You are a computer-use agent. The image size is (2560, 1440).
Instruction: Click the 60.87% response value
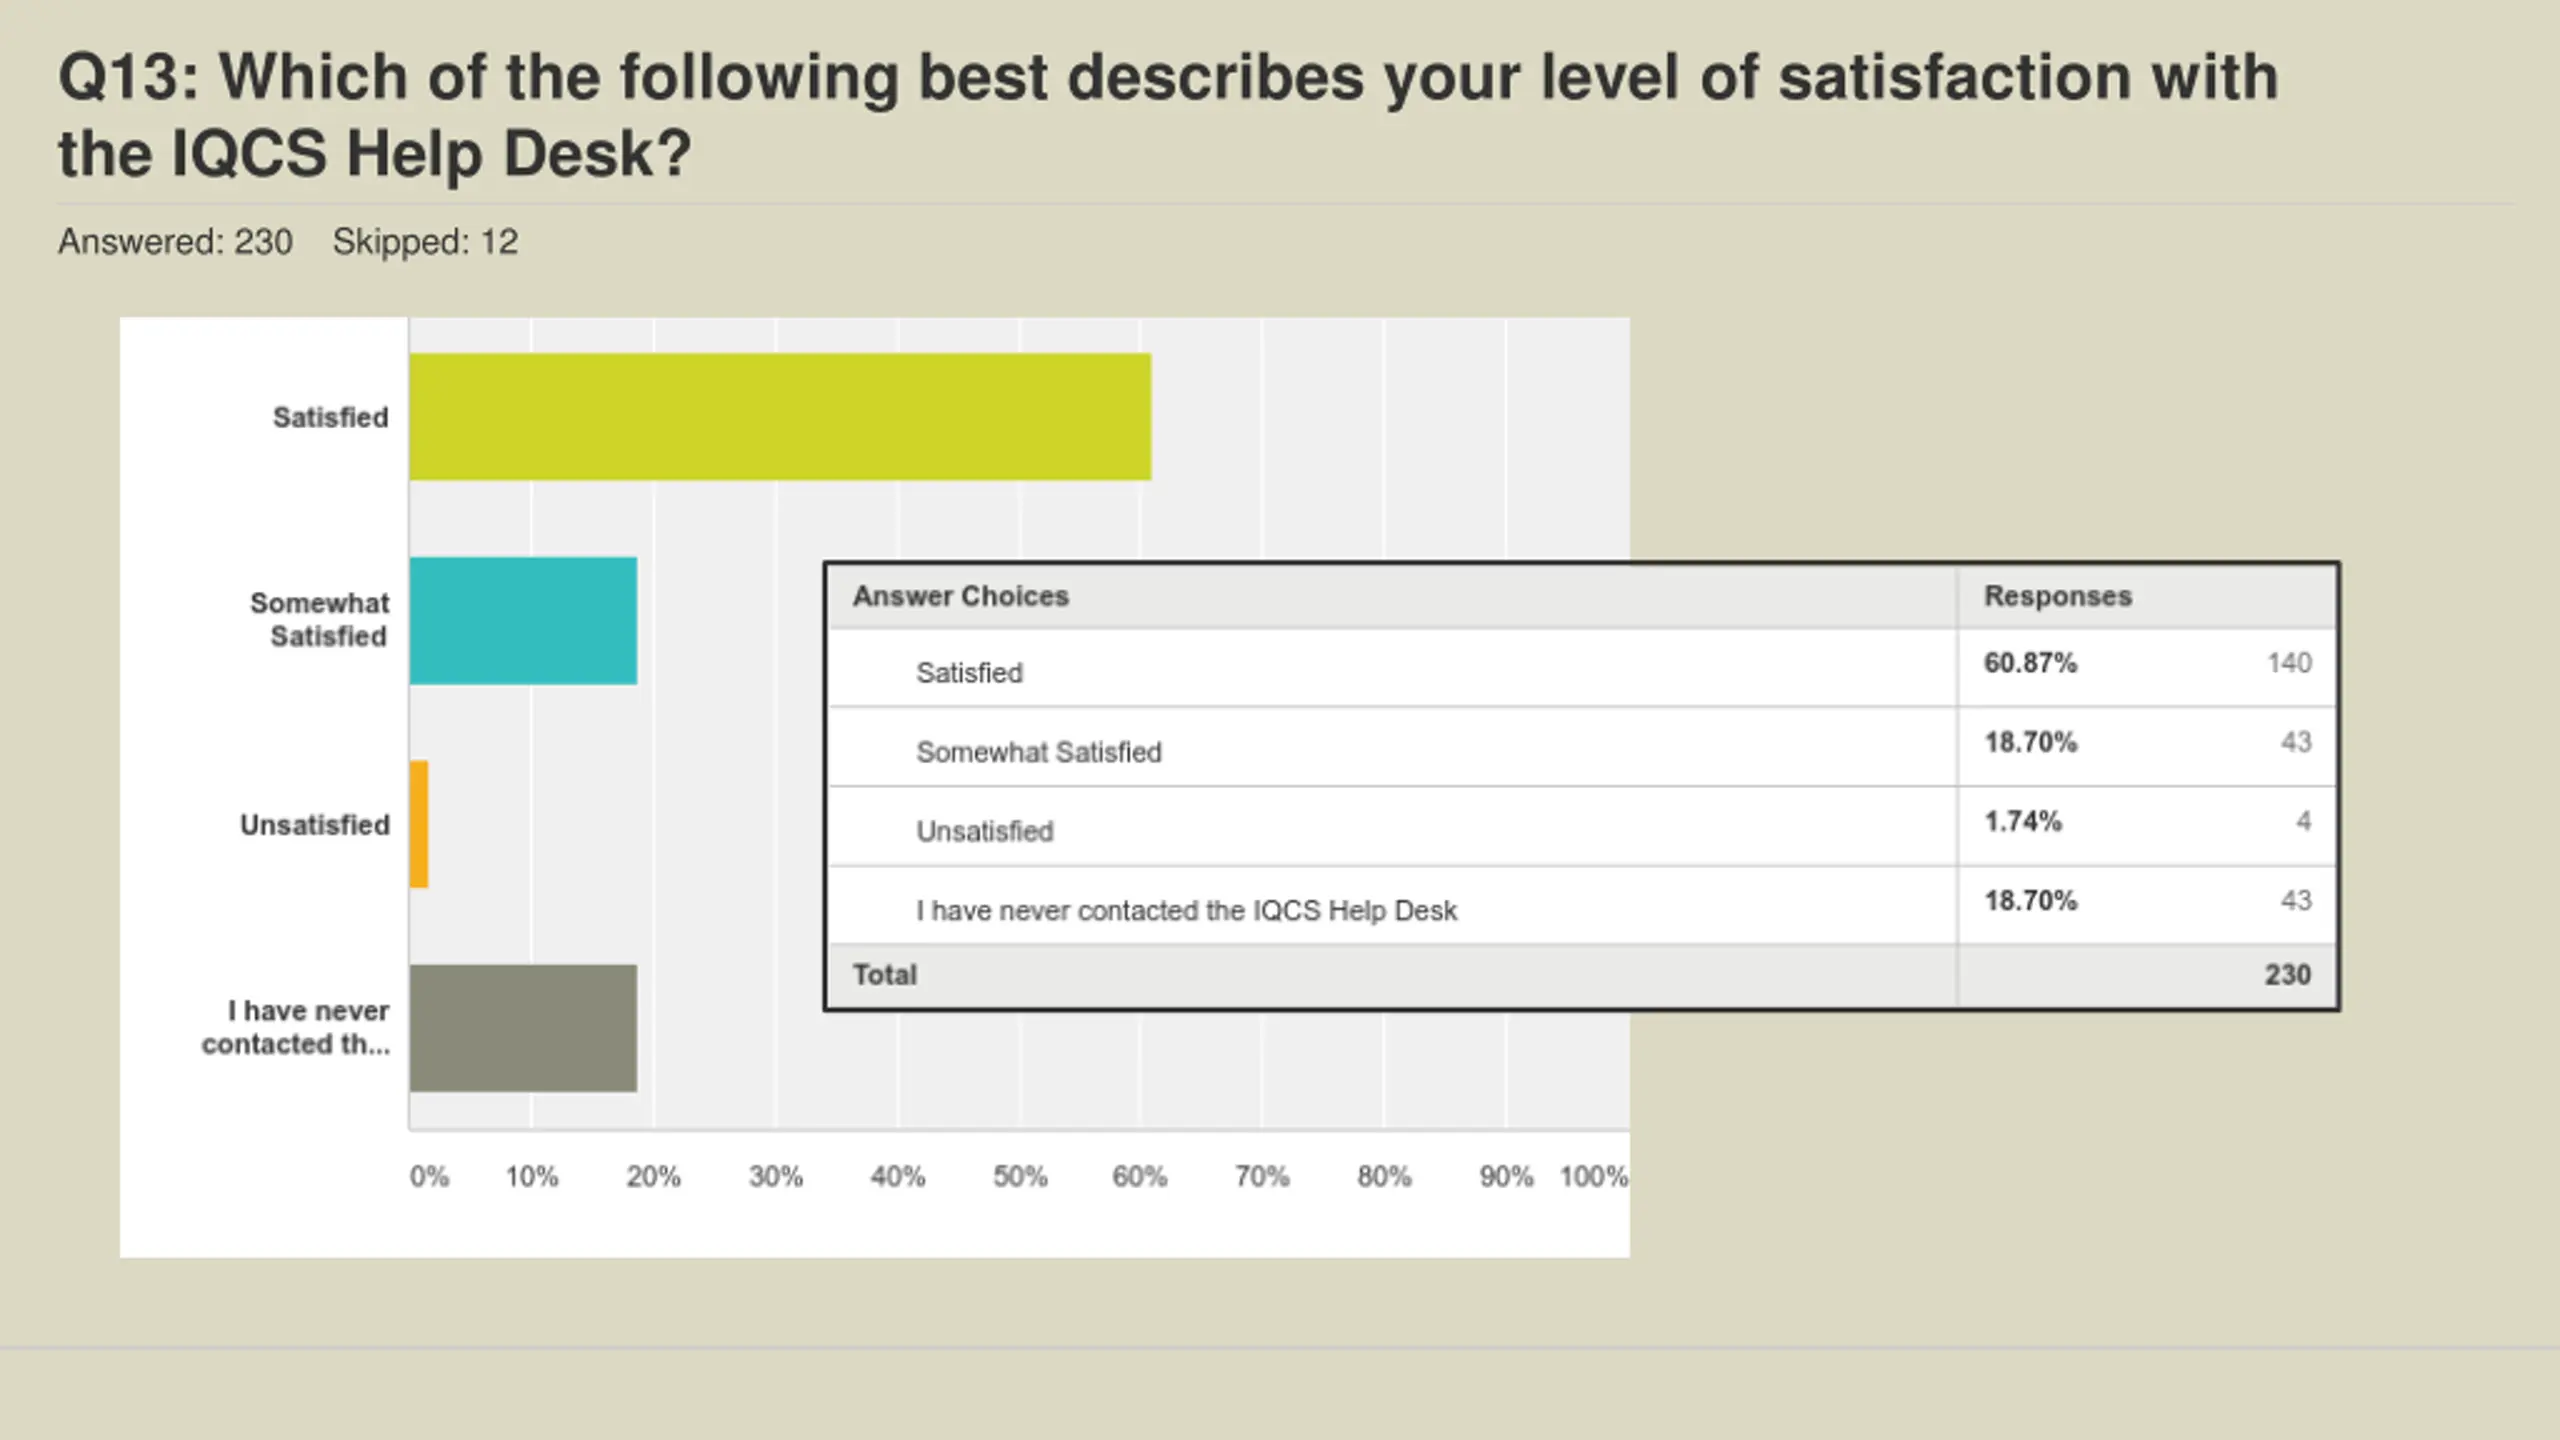coord(2030,663)
